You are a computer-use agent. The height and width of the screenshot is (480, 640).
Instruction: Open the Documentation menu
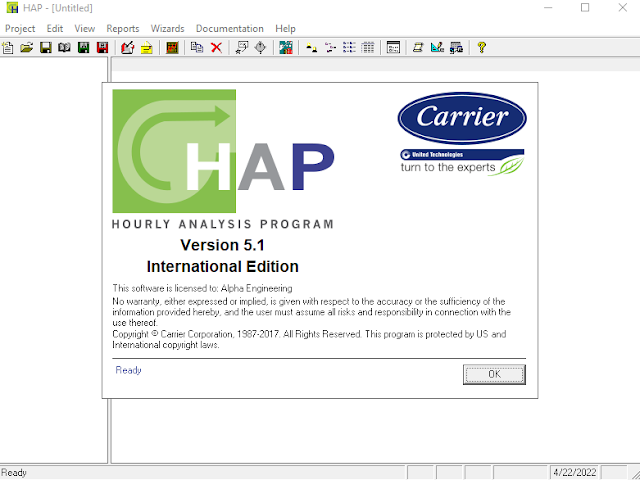click(230, 29)
